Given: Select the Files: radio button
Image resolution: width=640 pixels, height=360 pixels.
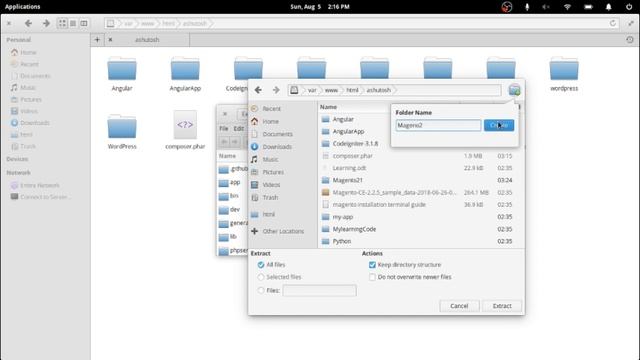Looking at the screenshot, I should point(261,291).
